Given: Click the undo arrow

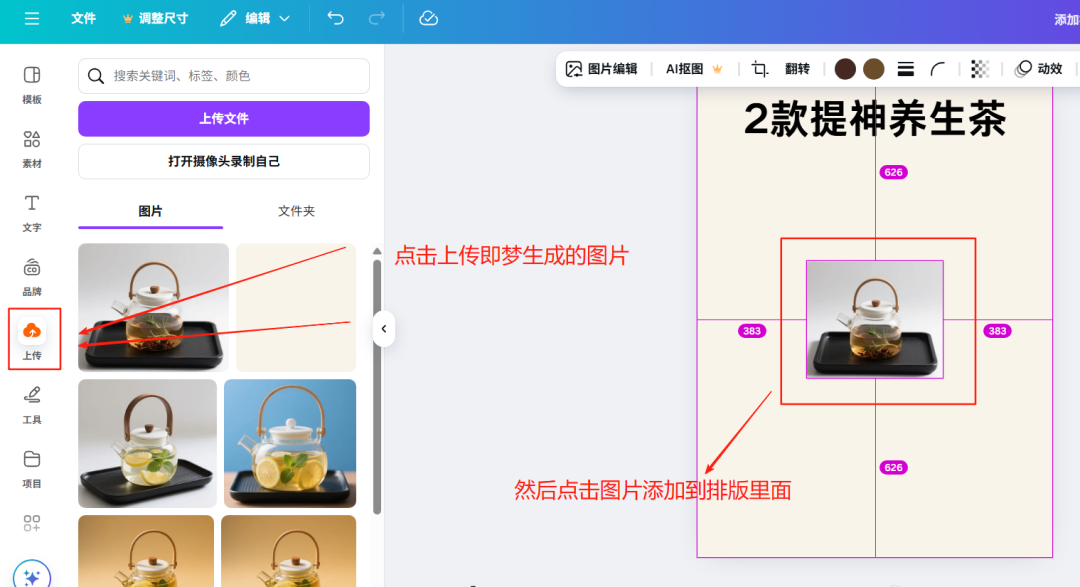Looking at the screenshot, I should click(x=335, y=19).
